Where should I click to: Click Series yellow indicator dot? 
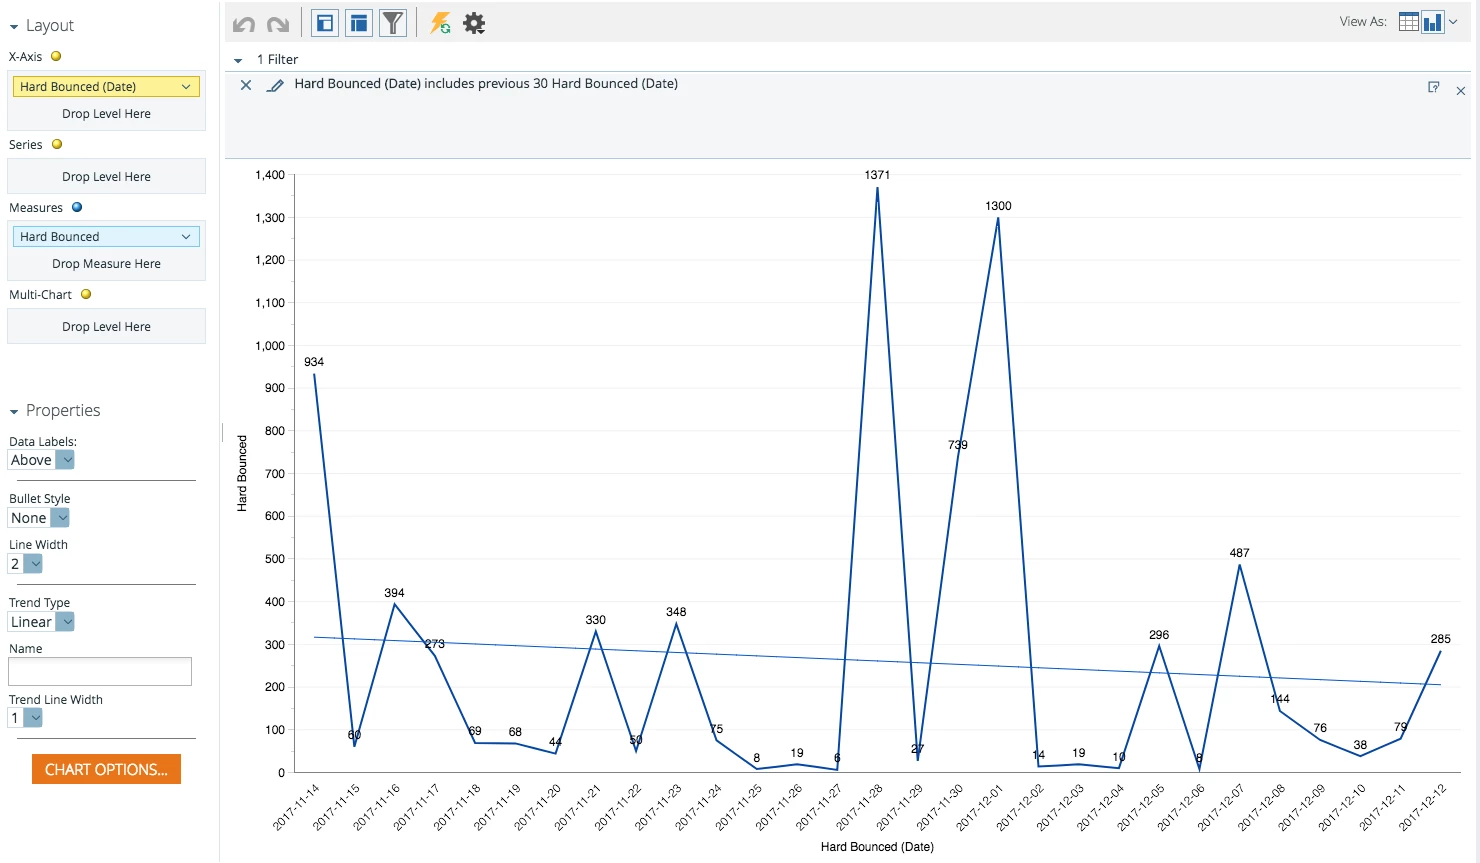pyautogui.click(x=57, y=144)
